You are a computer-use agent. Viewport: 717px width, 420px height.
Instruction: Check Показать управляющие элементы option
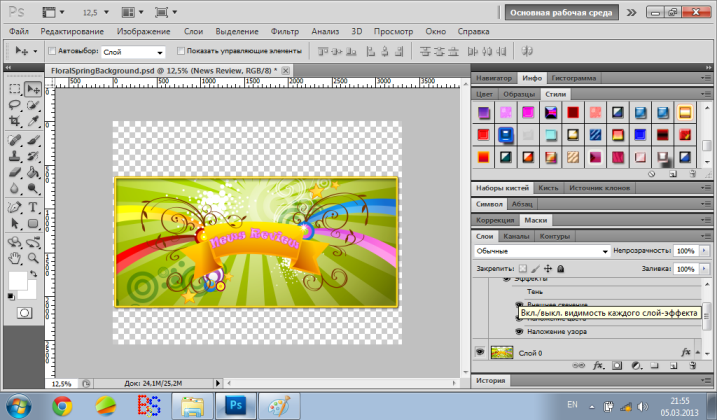pos(180,51)
